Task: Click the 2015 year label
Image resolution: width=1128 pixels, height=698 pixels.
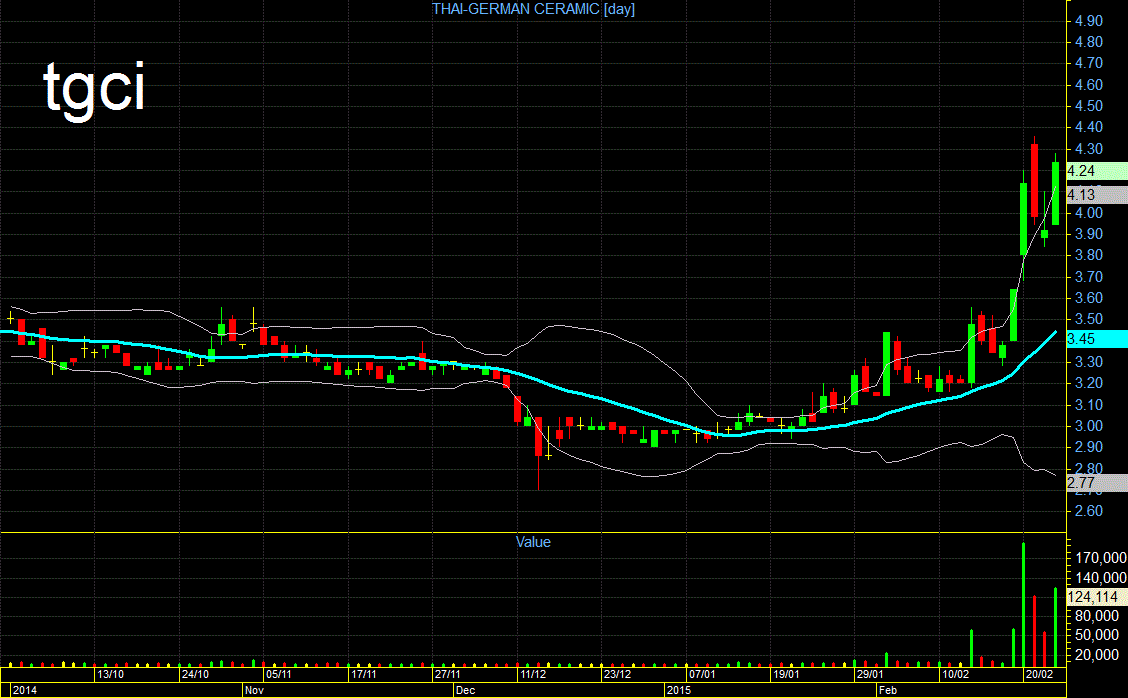Action: [678, 690]
